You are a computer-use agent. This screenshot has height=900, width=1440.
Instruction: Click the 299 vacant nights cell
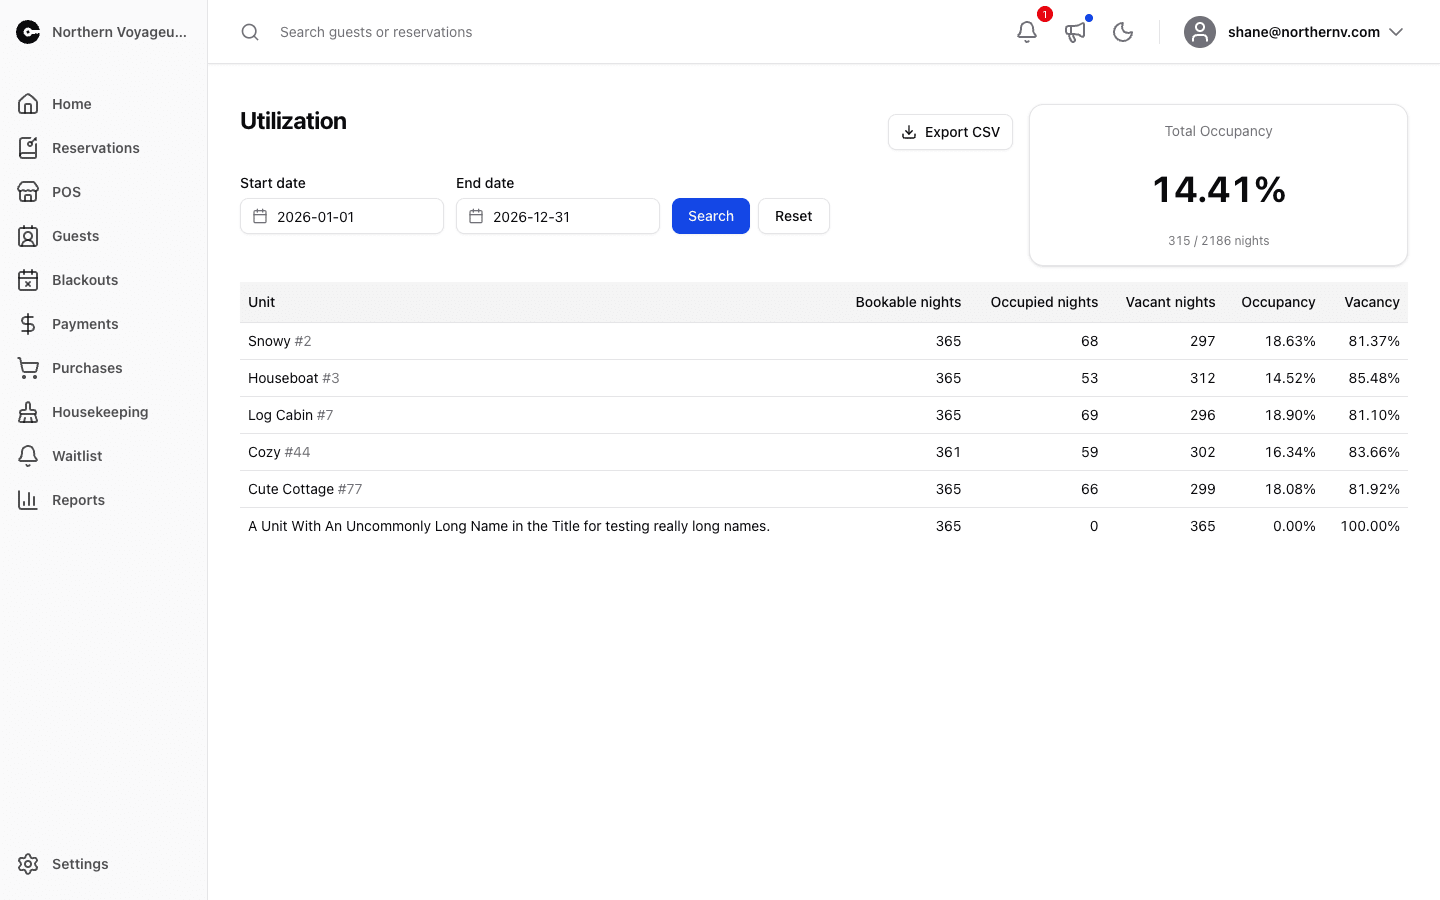1203,489
